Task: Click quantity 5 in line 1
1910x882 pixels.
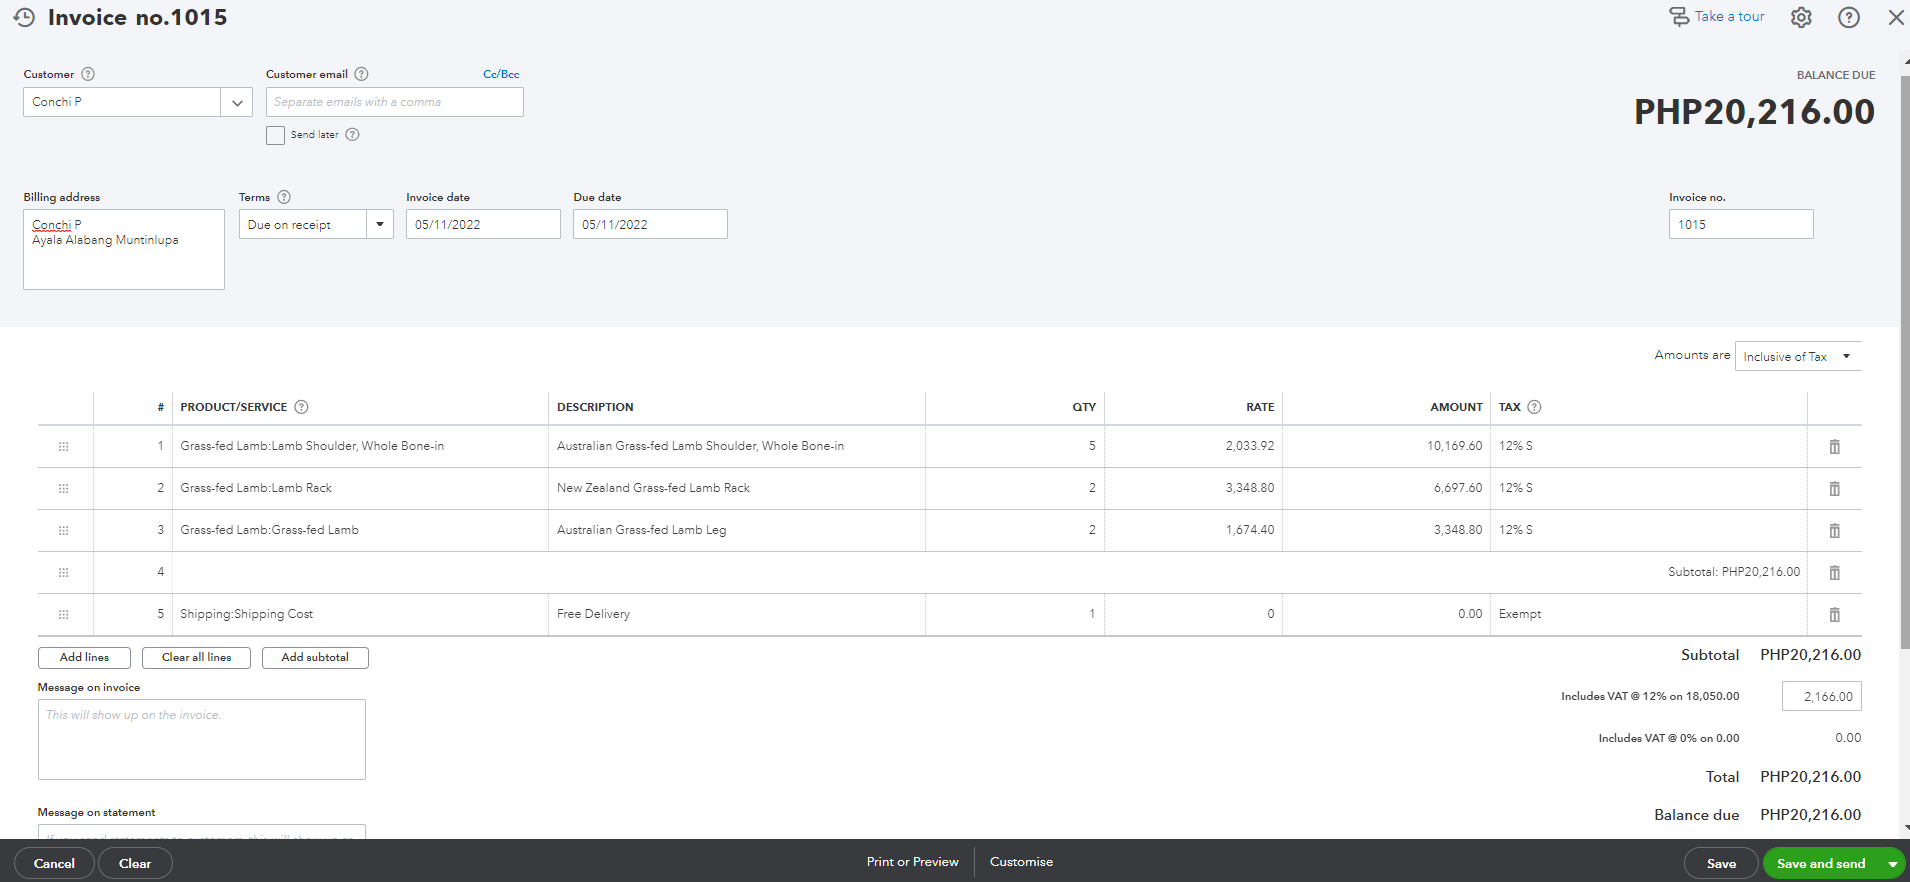Action: pos(1015,446)
